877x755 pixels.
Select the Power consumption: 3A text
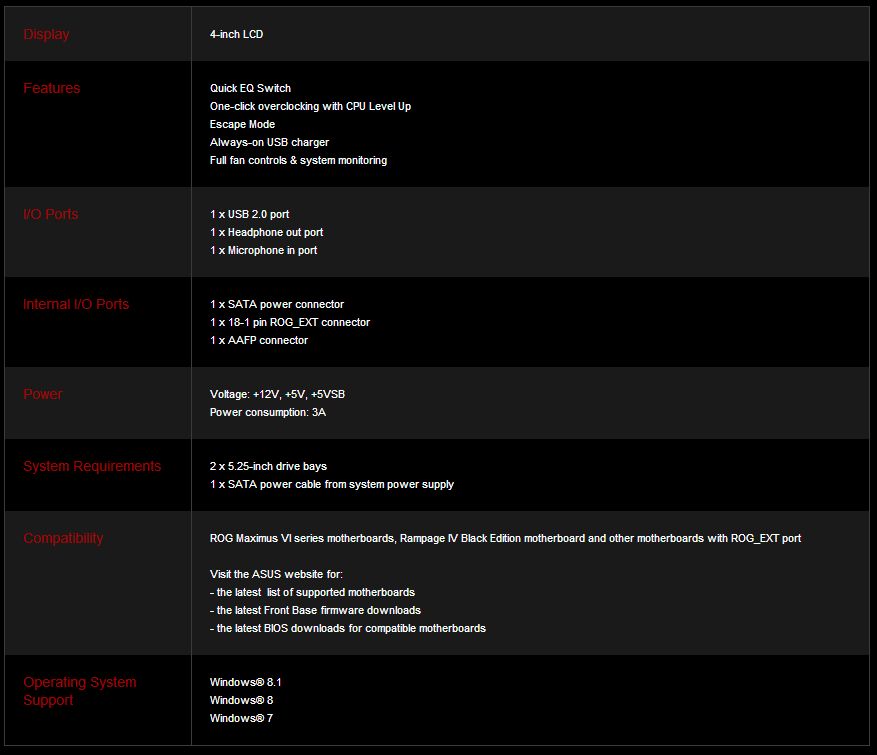(x=267, y=412)
